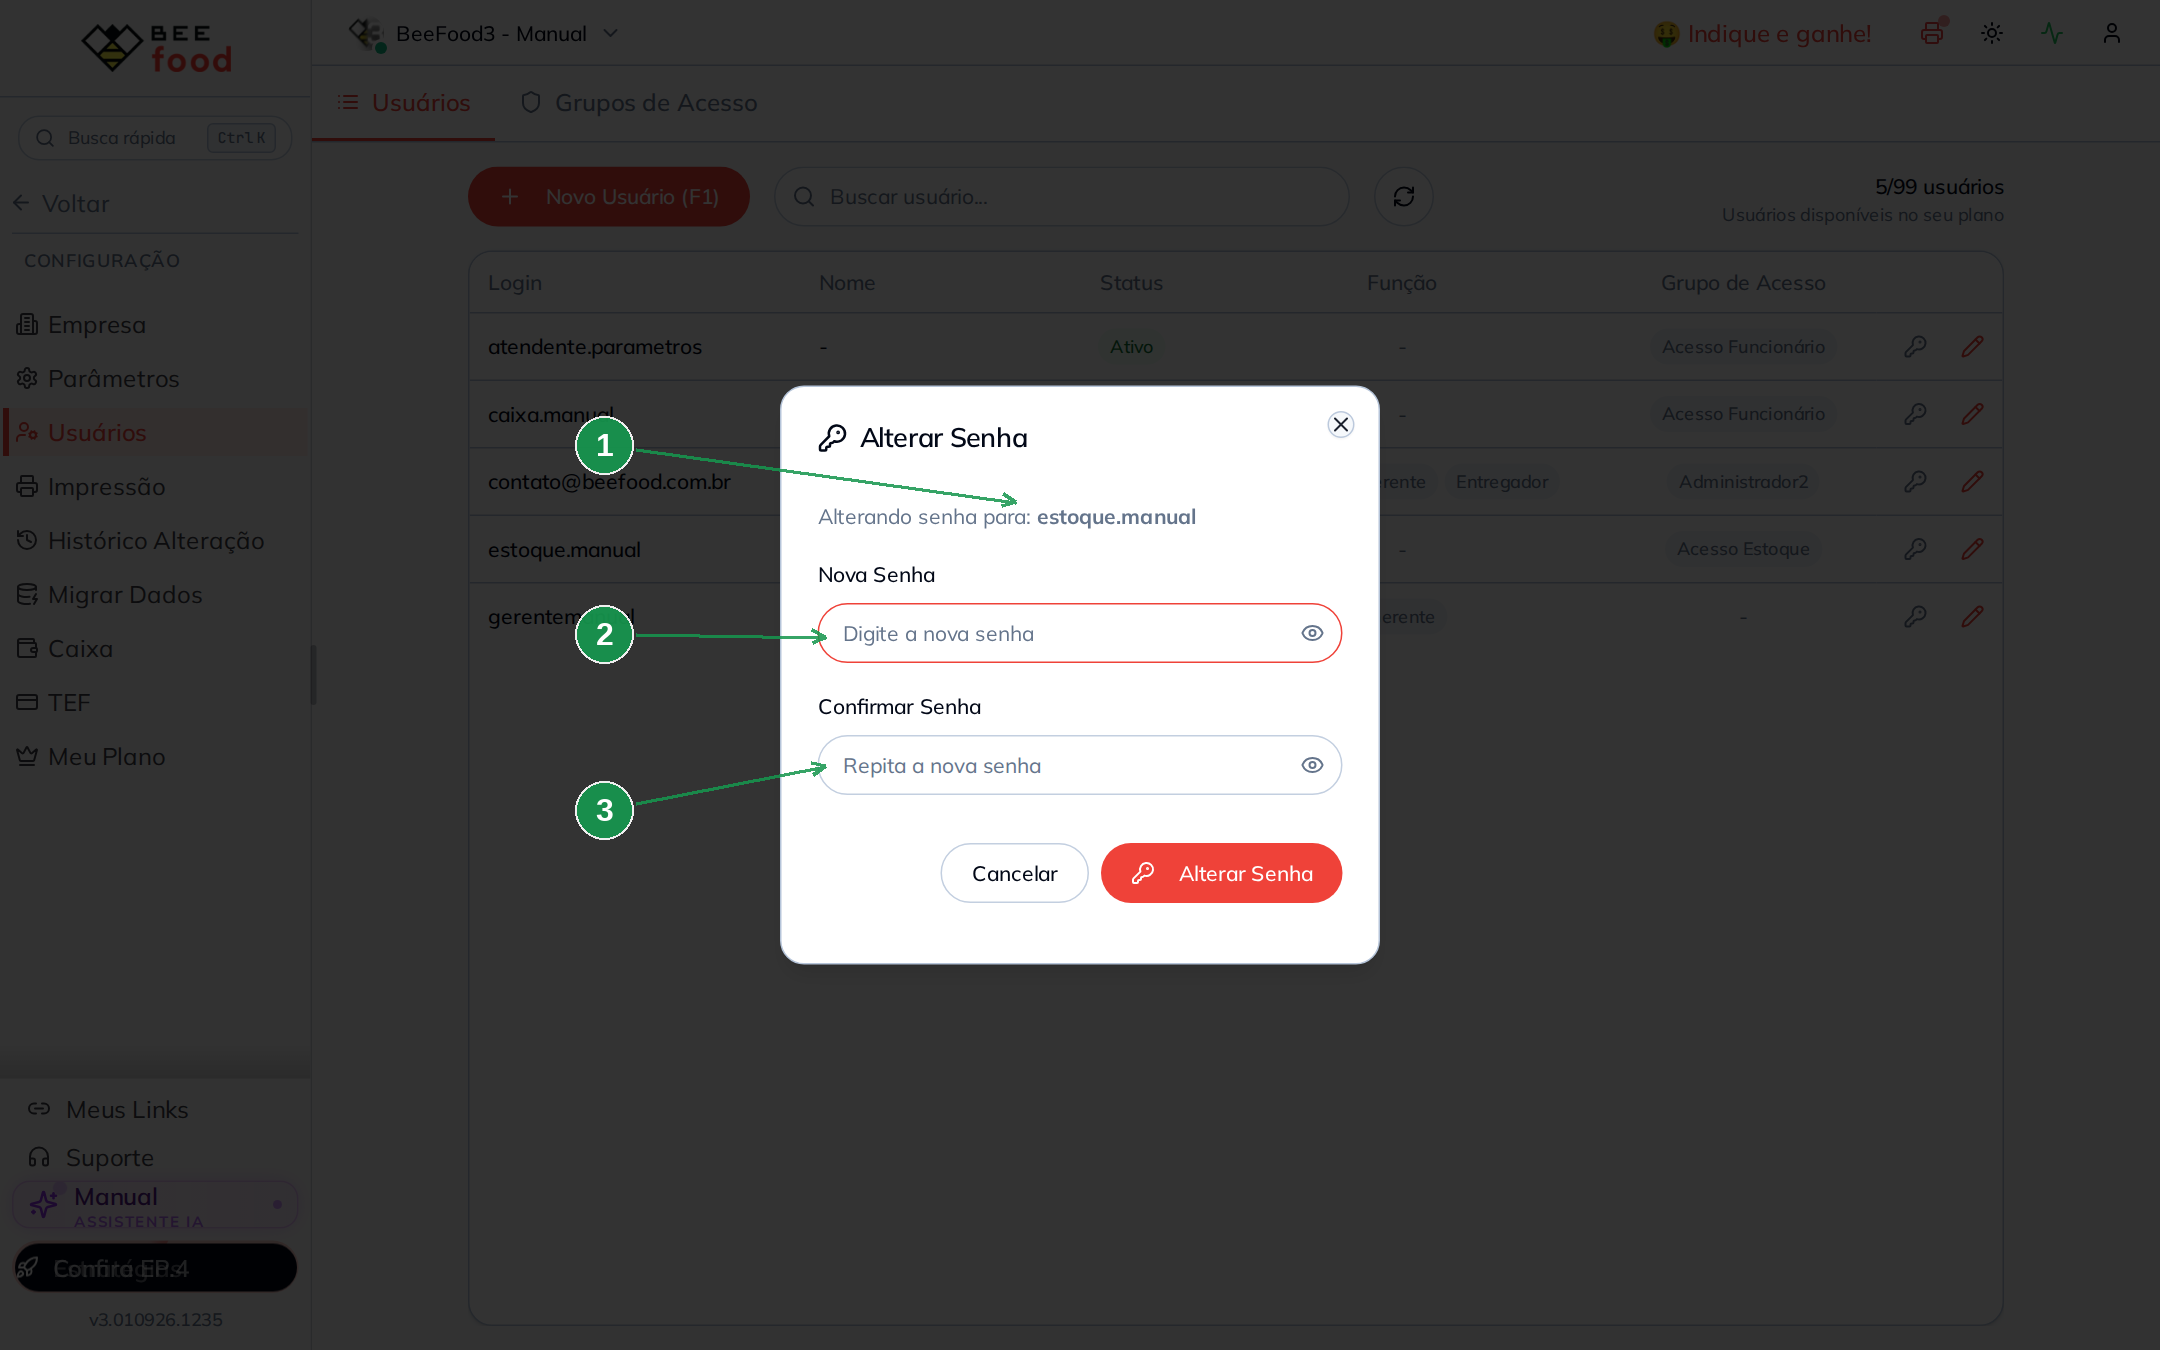The height and width of the screenshot is (1350, 2160).
Task: Refresh the users list
Action: pyautogui.click(x=1404, y=197)
